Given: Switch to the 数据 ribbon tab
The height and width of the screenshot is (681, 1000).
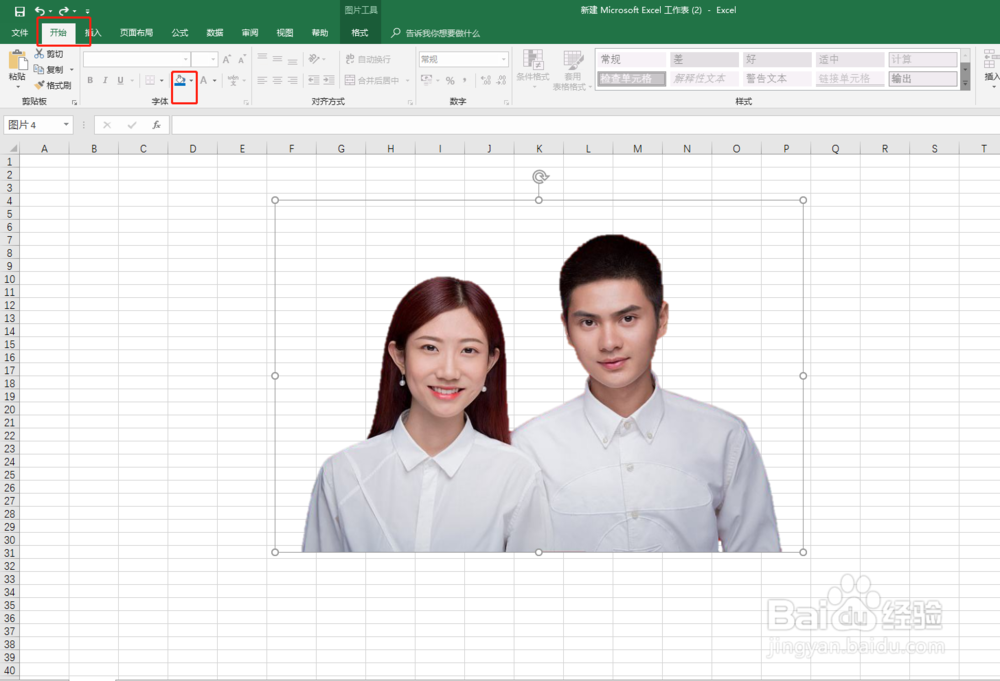Looking at the screenshot, I should tap(215, 33).
